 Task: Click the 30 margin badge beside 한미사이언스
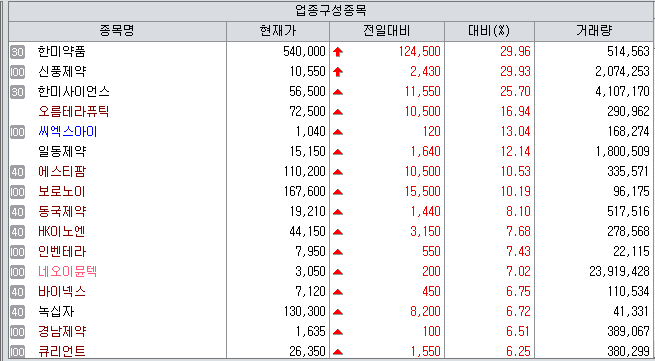(x=18, y=92)
